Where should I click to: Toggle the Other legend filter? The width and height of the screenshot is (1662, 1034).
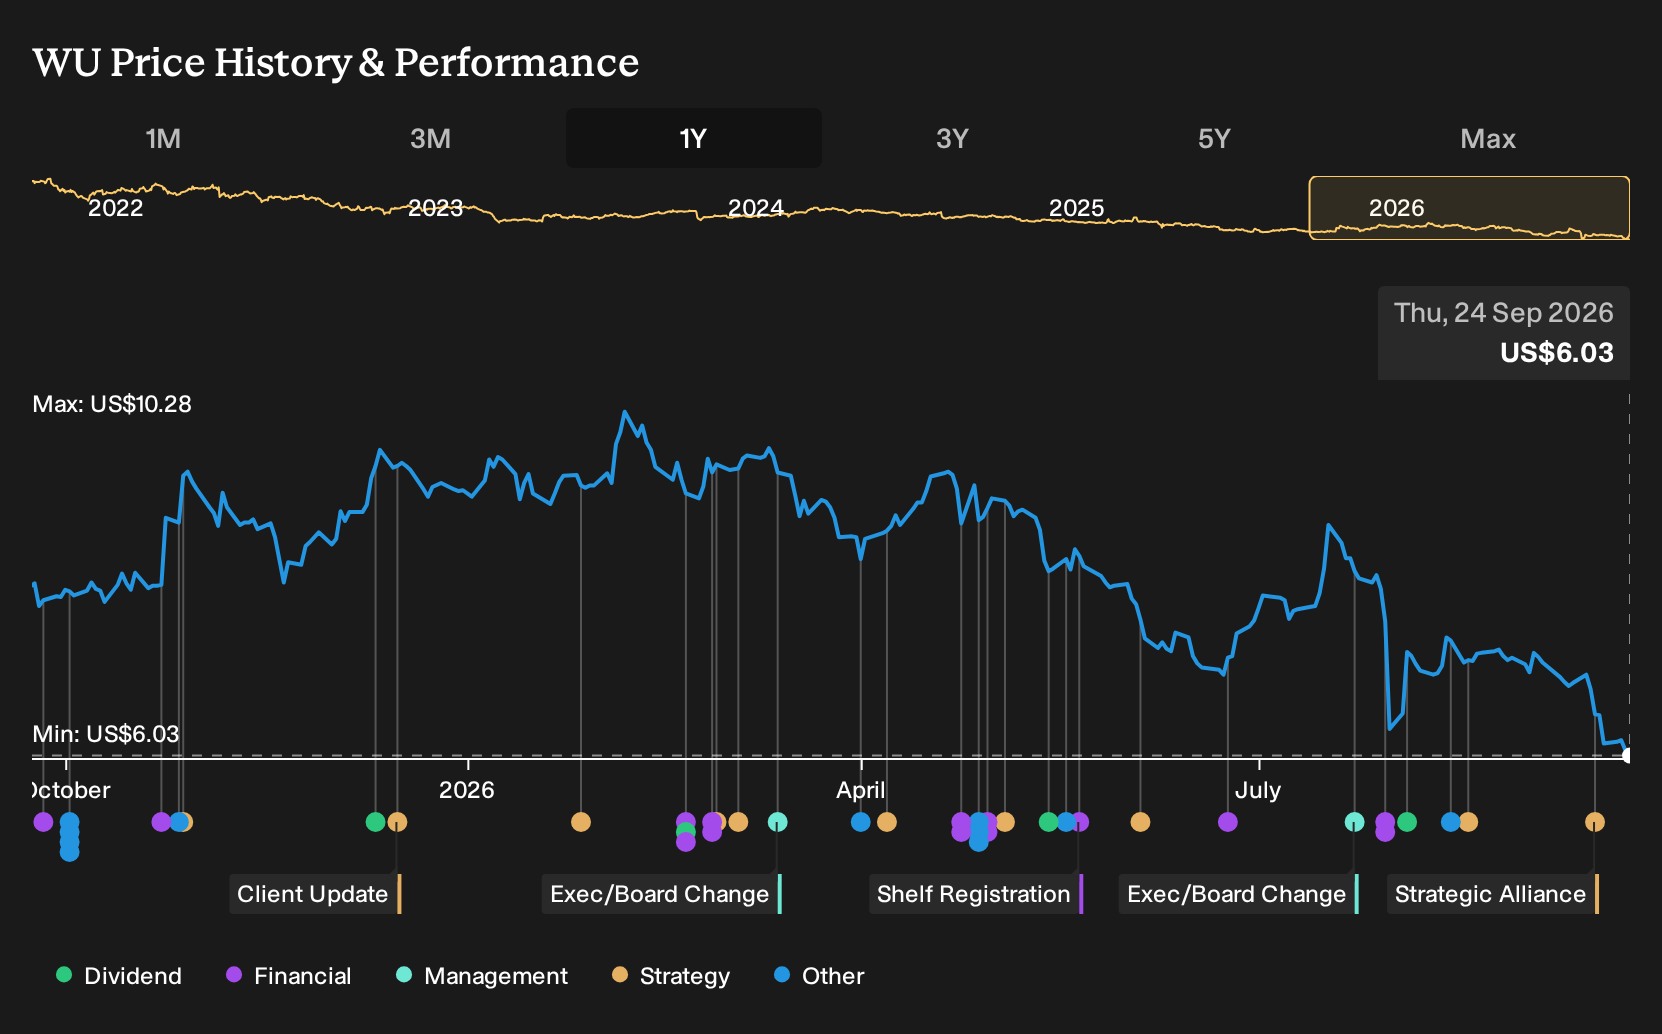pos(819,976)
